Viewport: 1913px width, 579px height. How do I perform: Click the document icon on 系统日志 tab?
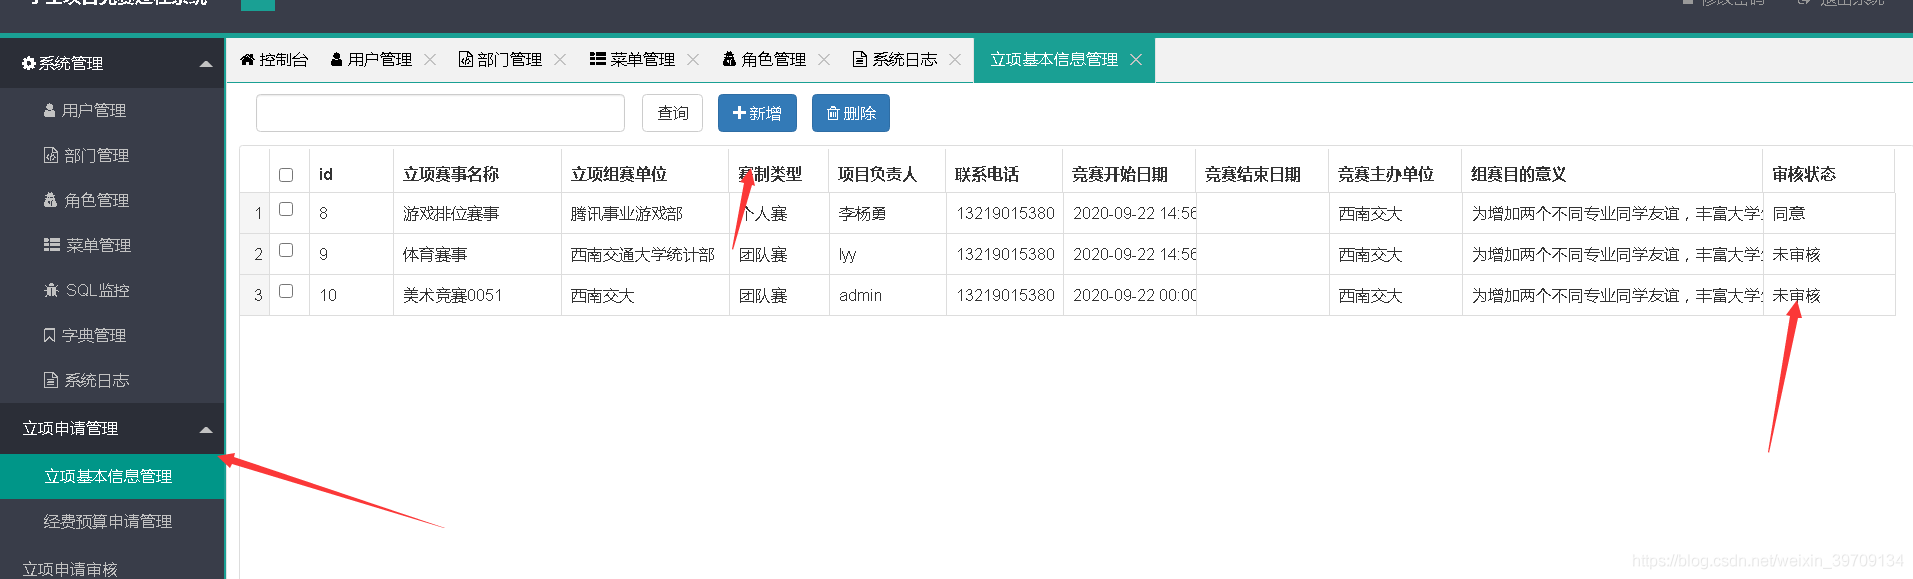click(860, 59)
